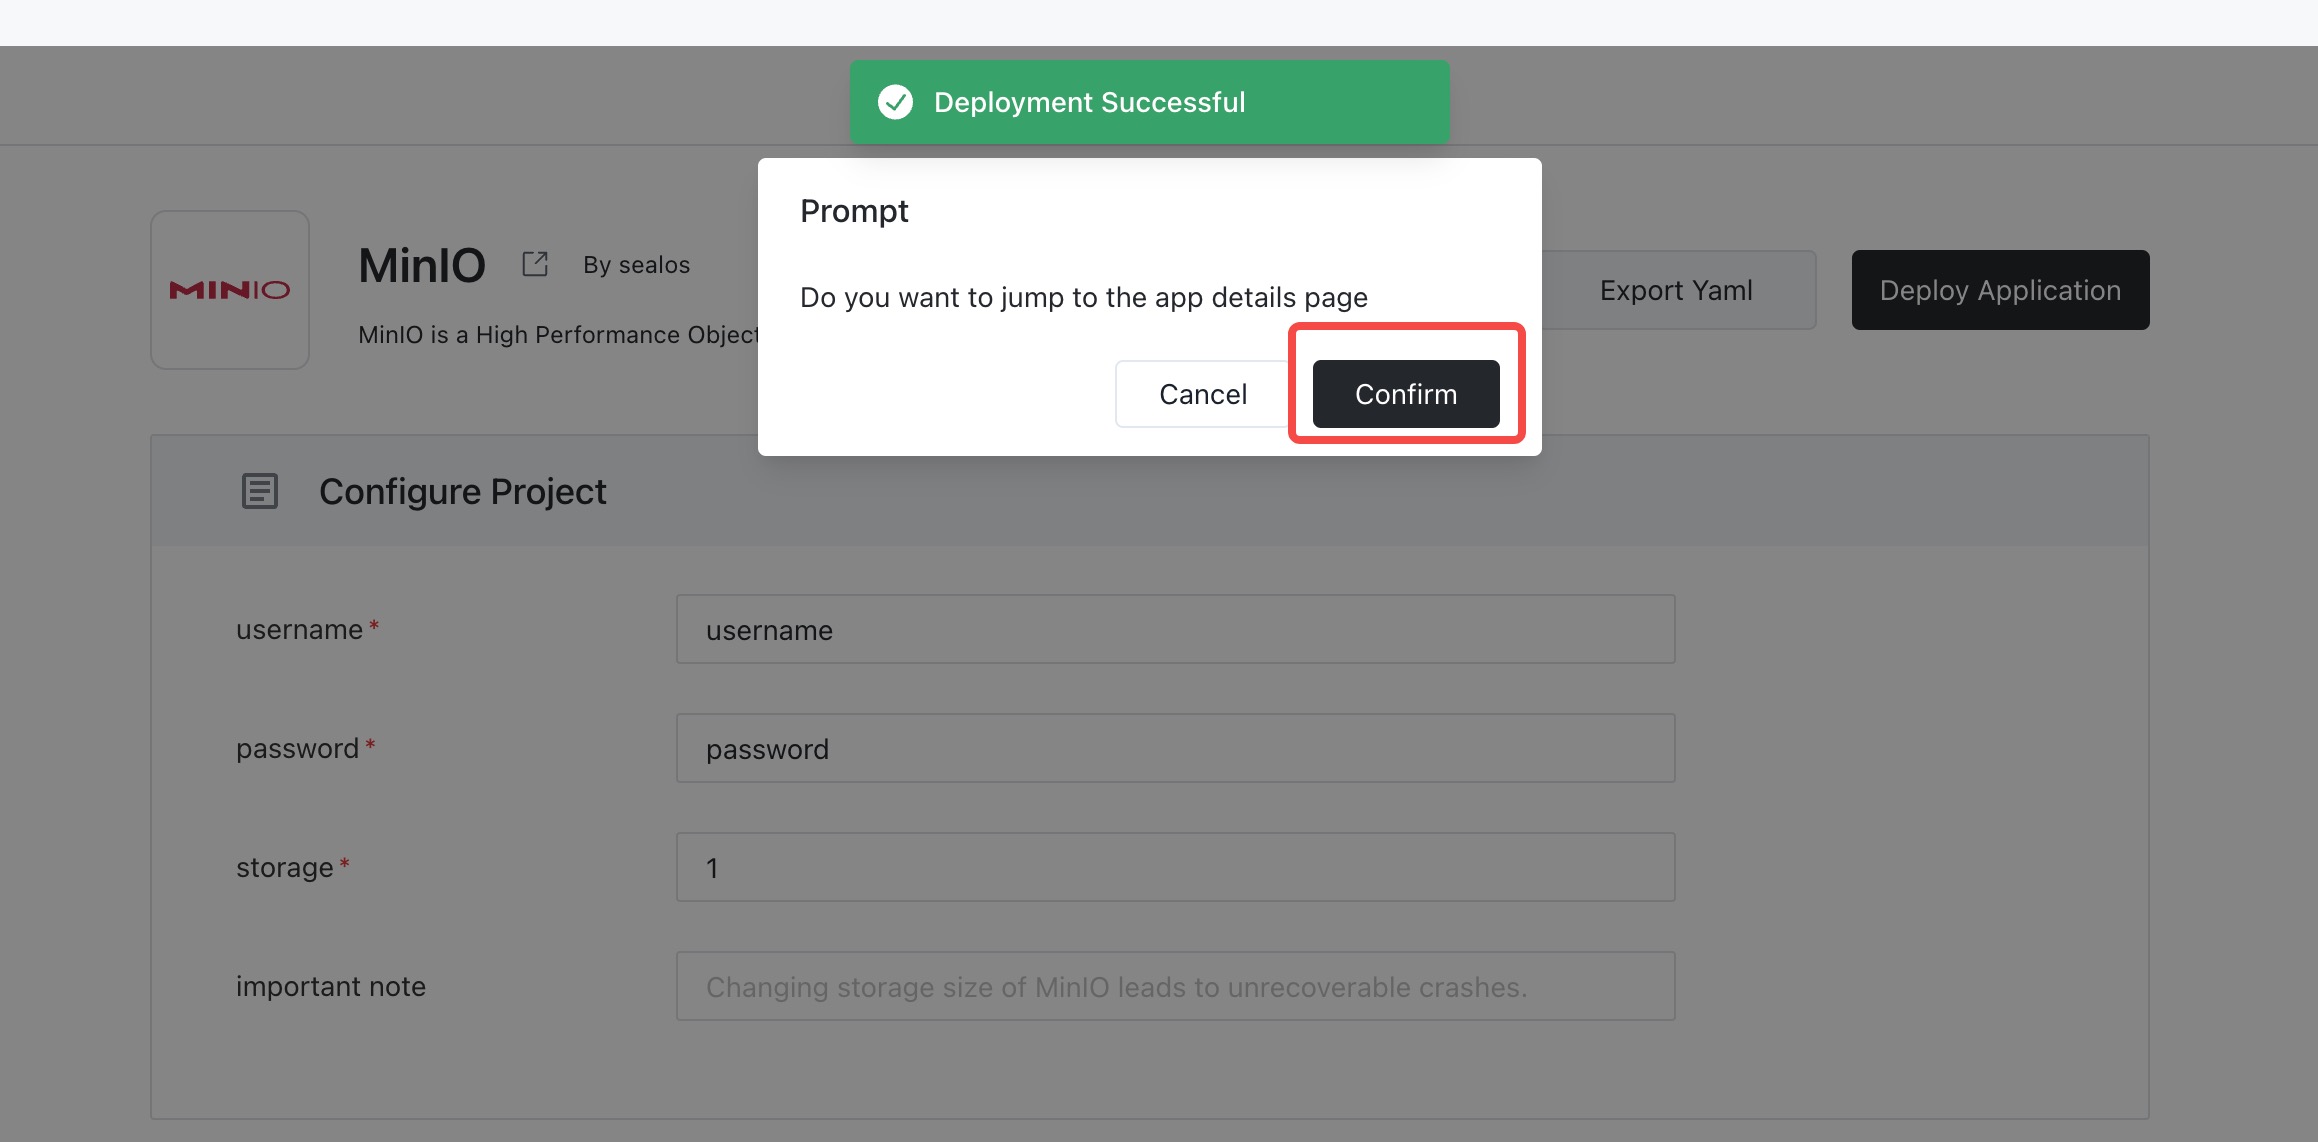This screenshot has width=2318, height=1142.
Task: Export the YAML configuration
Action: tap(1677, 290)
